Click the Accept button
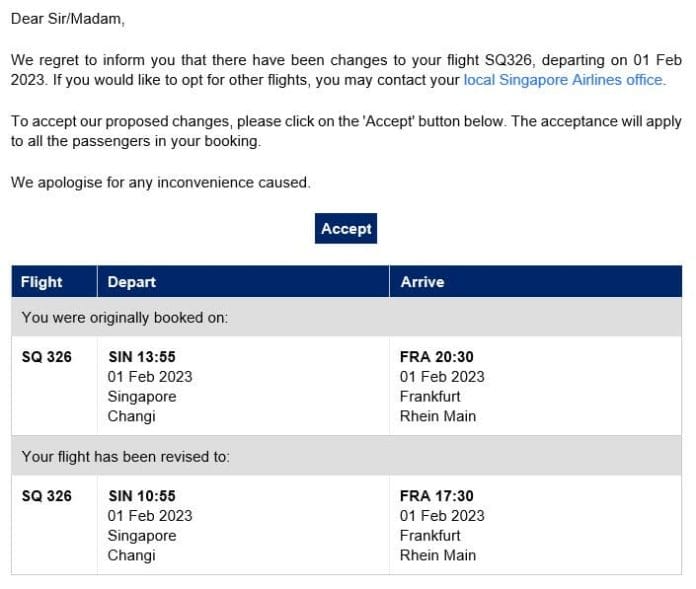 pyautogui.click(x=346, y=229)
